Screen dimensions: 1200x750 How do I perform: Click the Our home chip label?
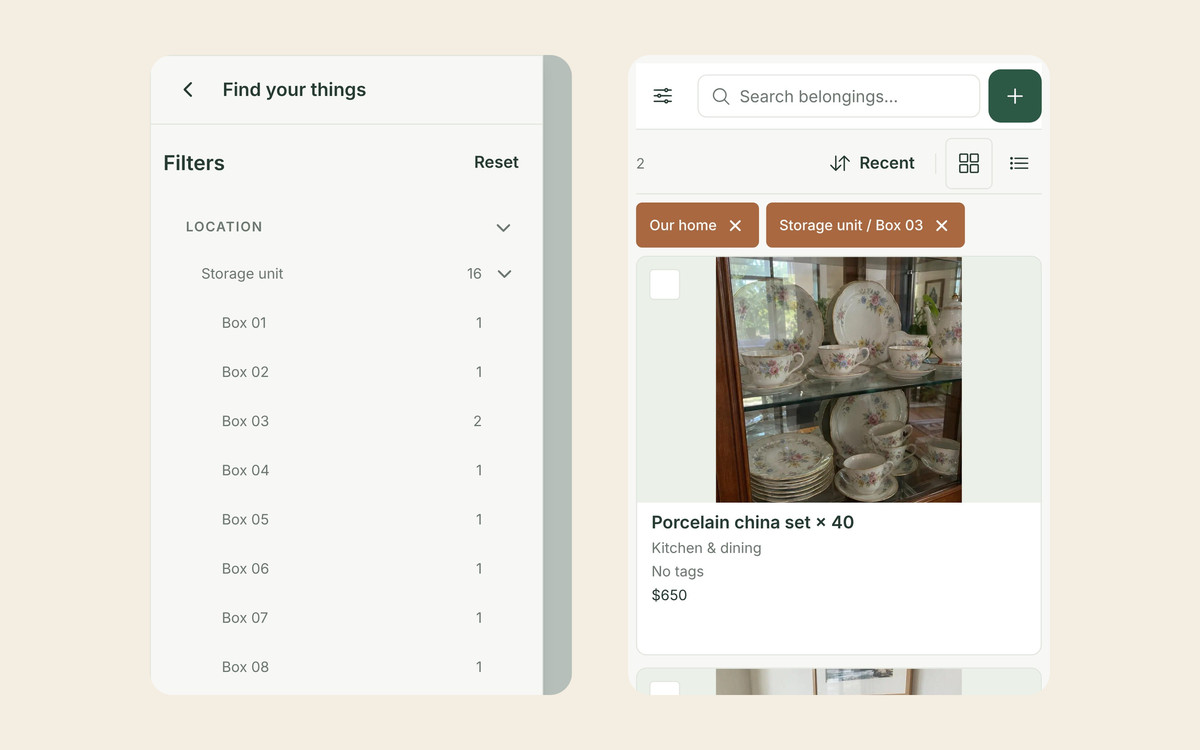pos(682,226)
